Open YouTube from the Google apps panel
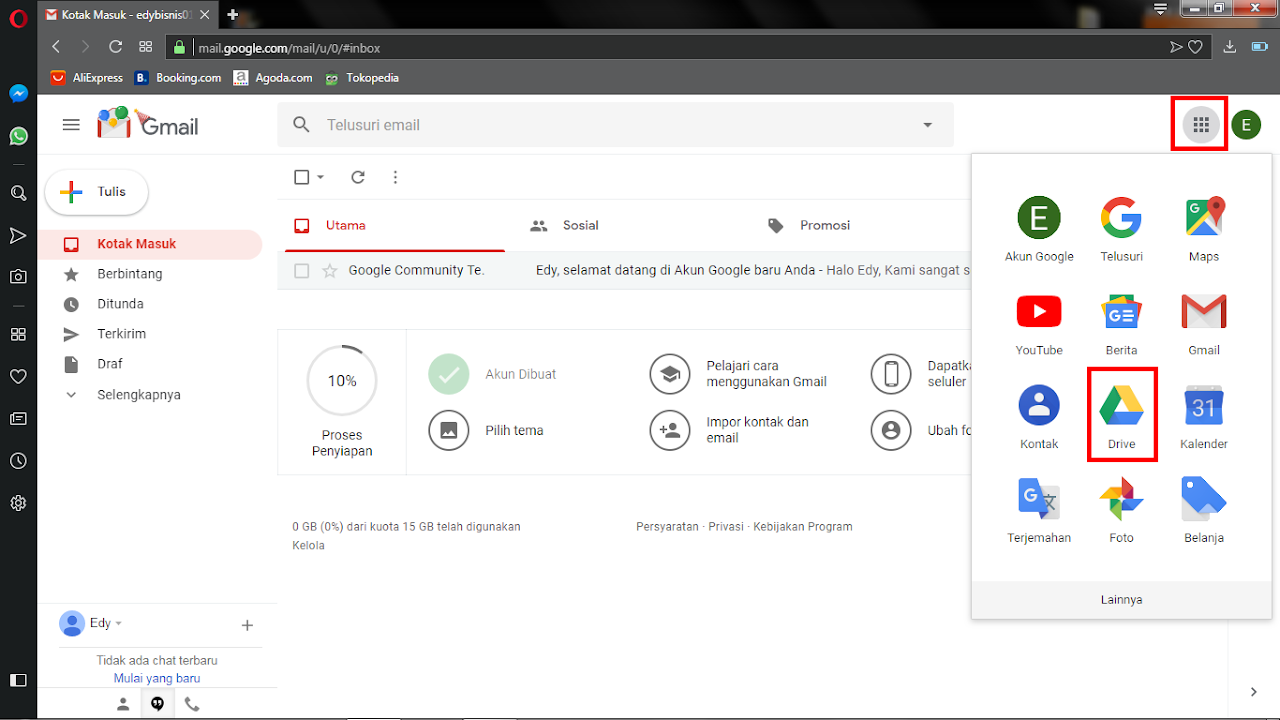1280x720 pixels. tap(1039, 322)
